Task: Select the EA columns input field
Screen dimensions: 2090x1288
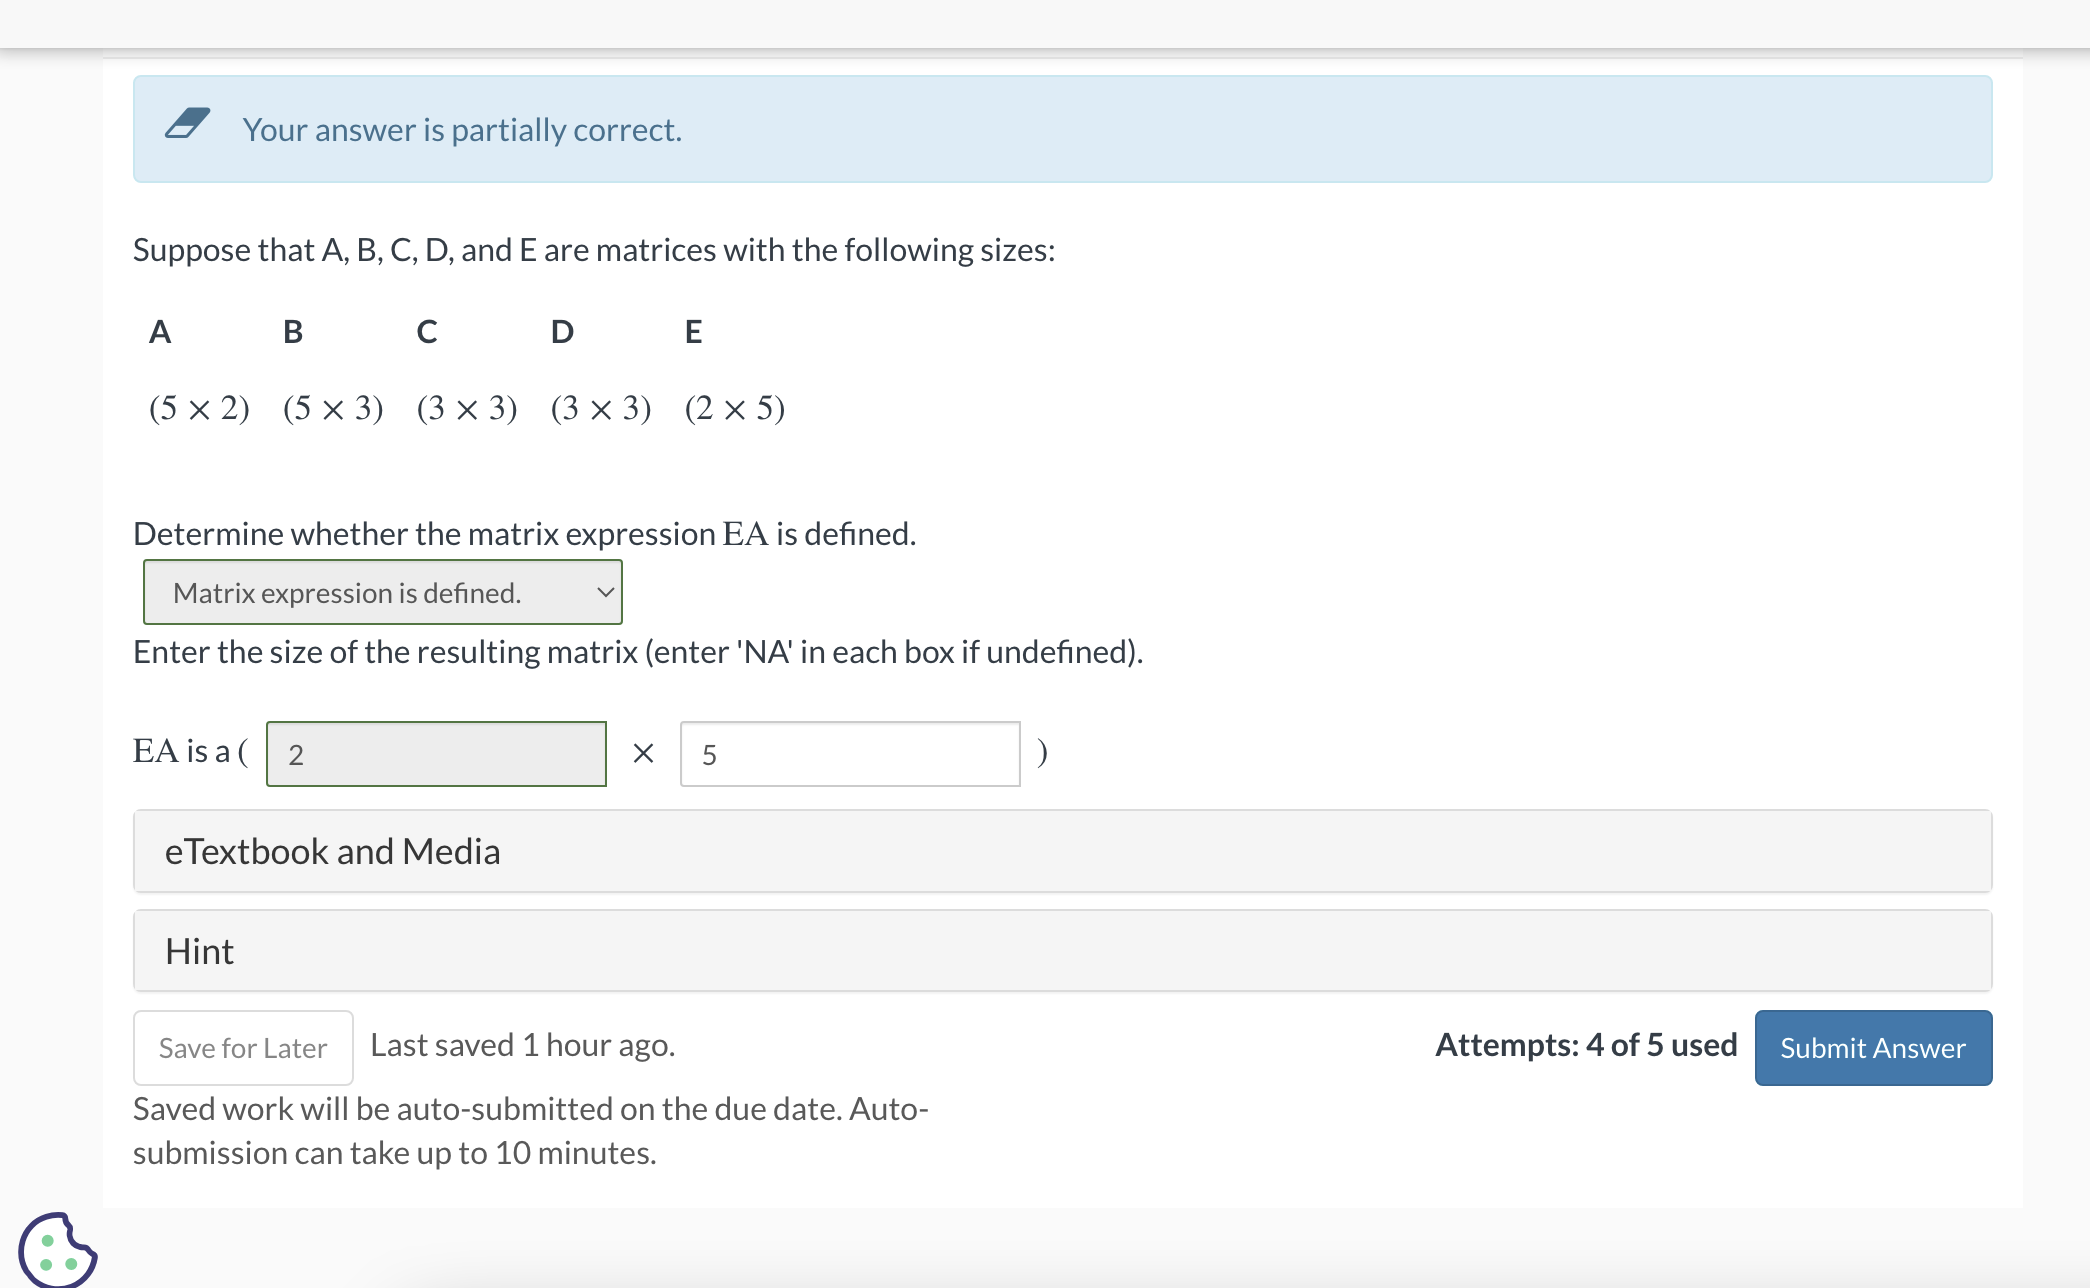Action: (x=851, y=751)
